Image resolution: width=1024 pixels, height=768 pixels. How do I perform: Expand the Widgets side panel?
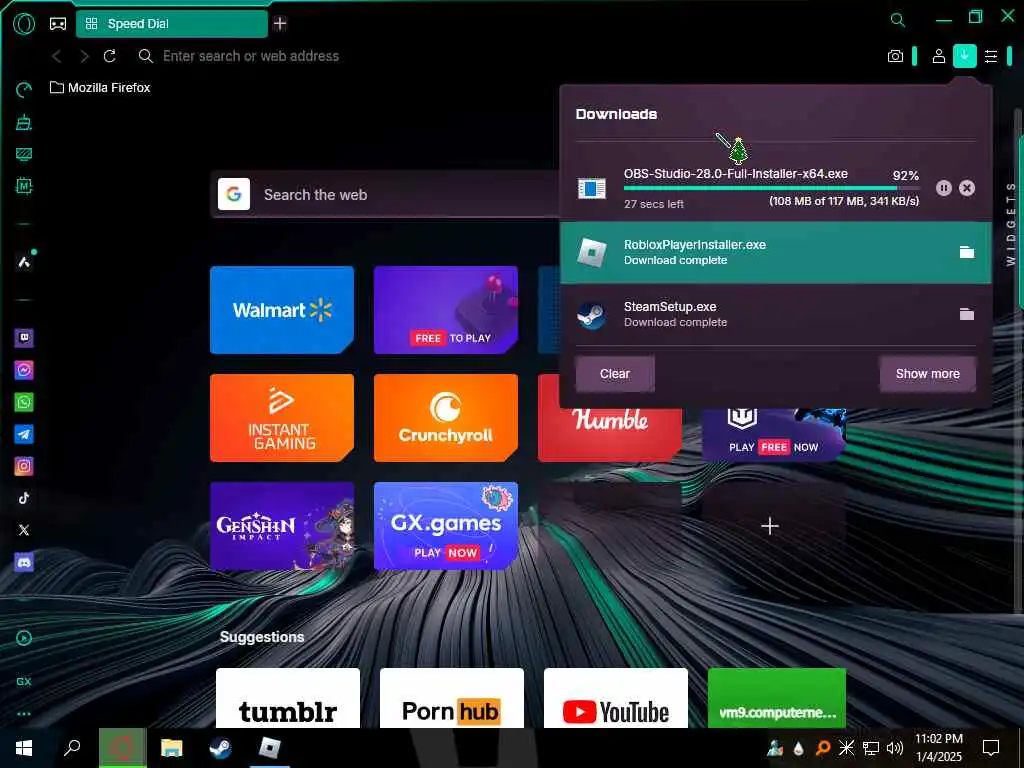click(1010, 224)
